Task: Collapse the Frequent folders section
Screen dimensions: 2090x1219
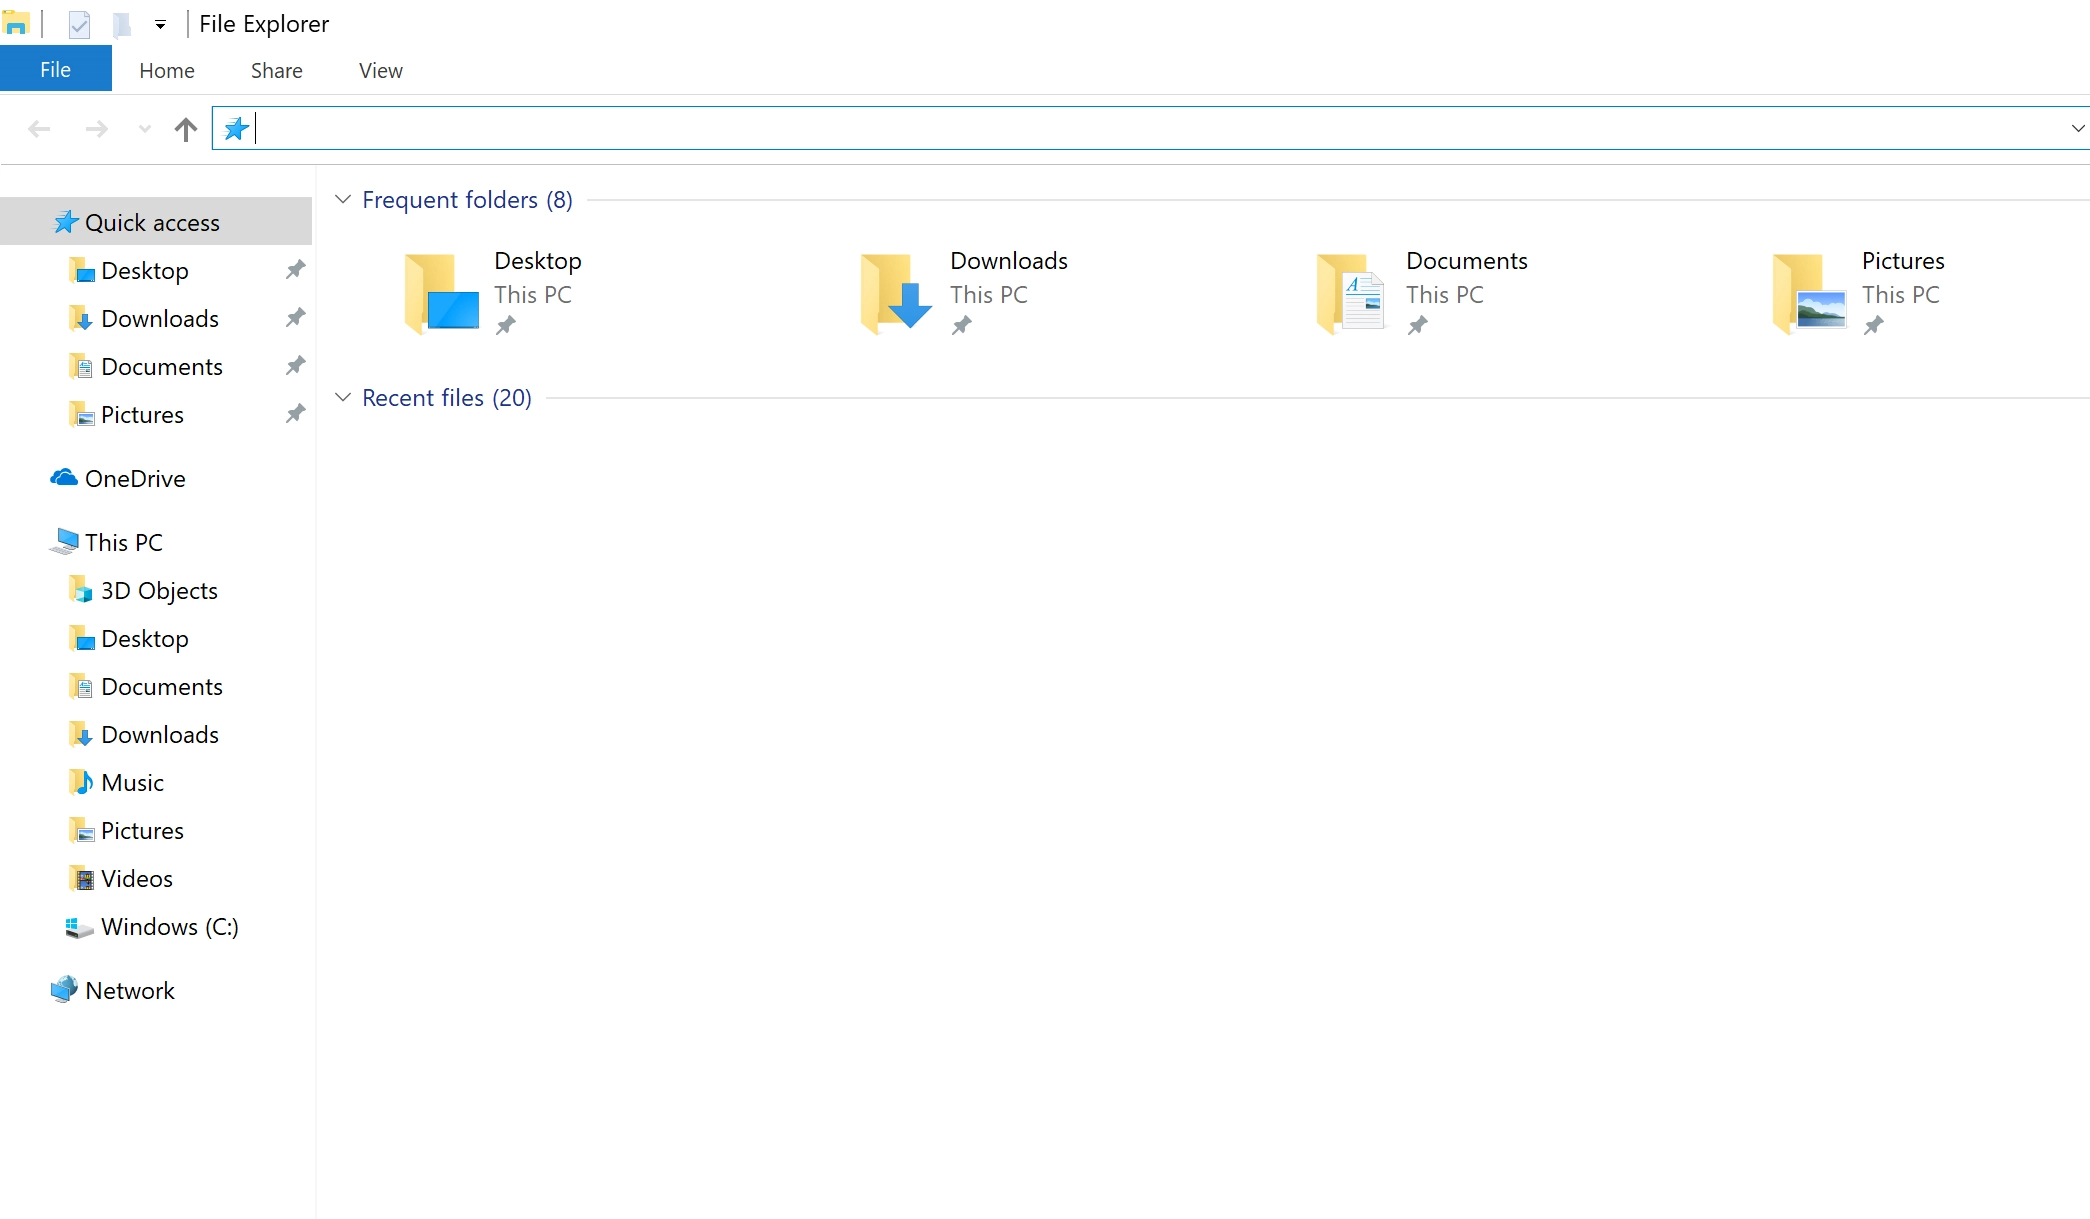Action: click(343, 199)
